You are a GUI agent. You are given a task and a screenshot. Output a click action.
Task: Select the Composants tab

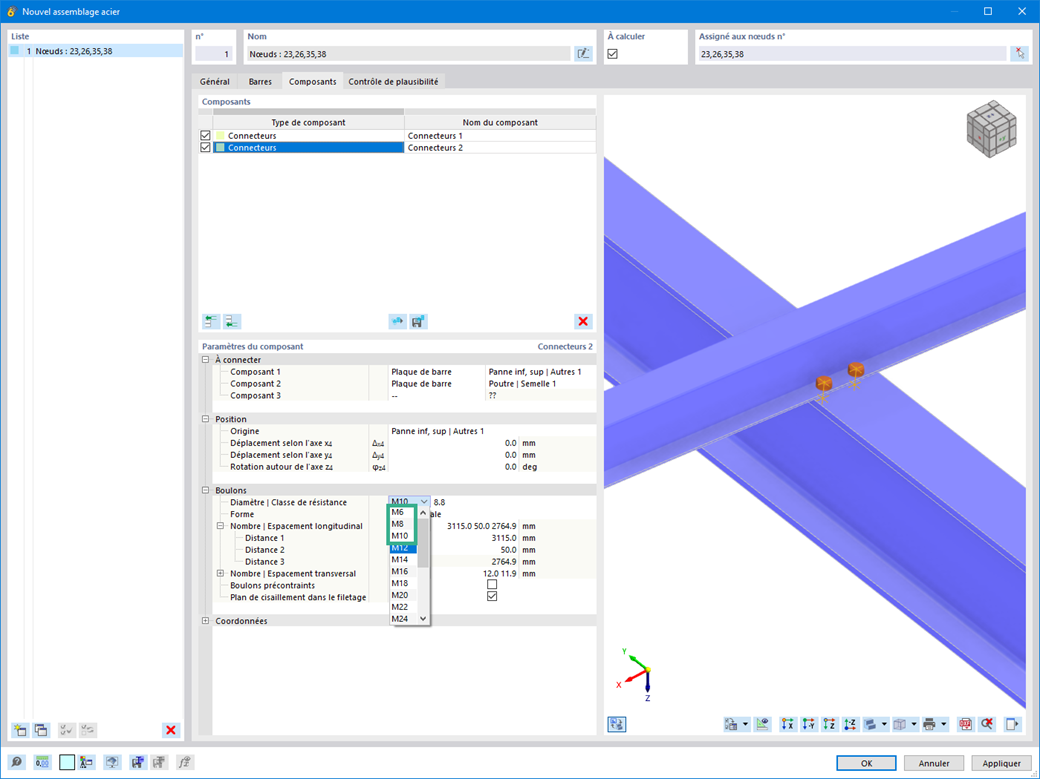[x=312, y=82]
